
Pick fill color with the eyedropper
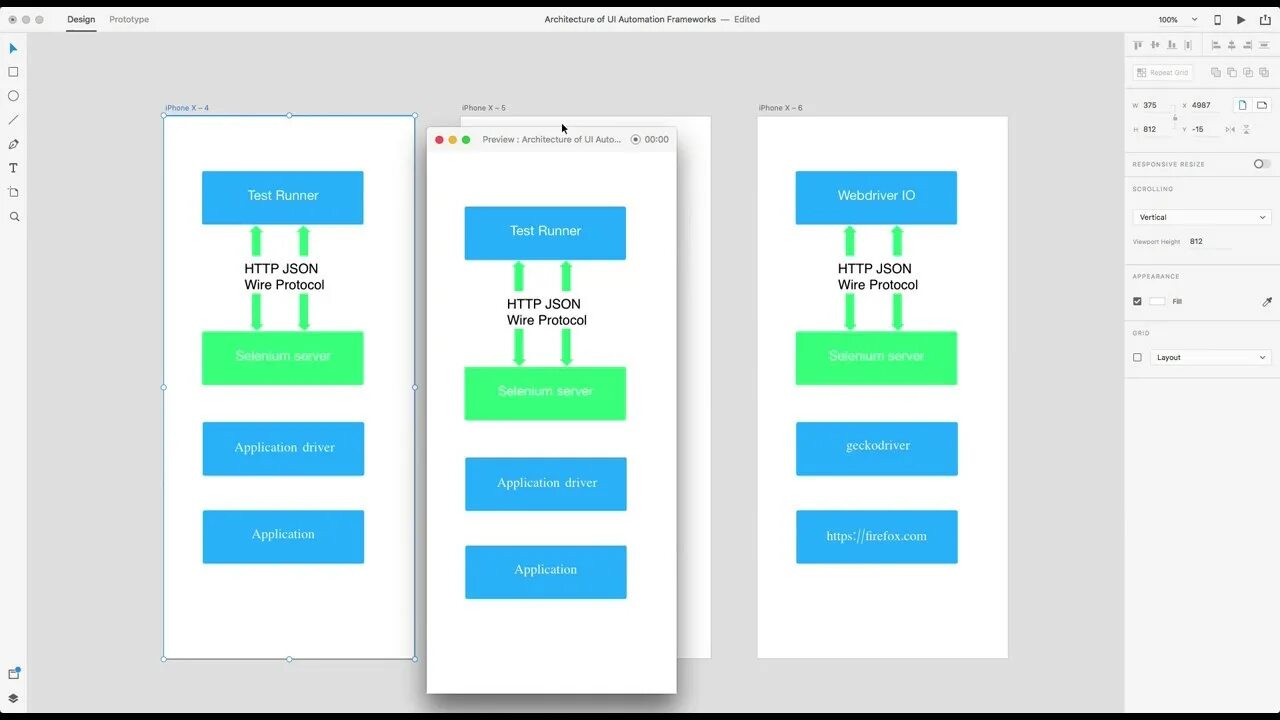coord(1267,301)
